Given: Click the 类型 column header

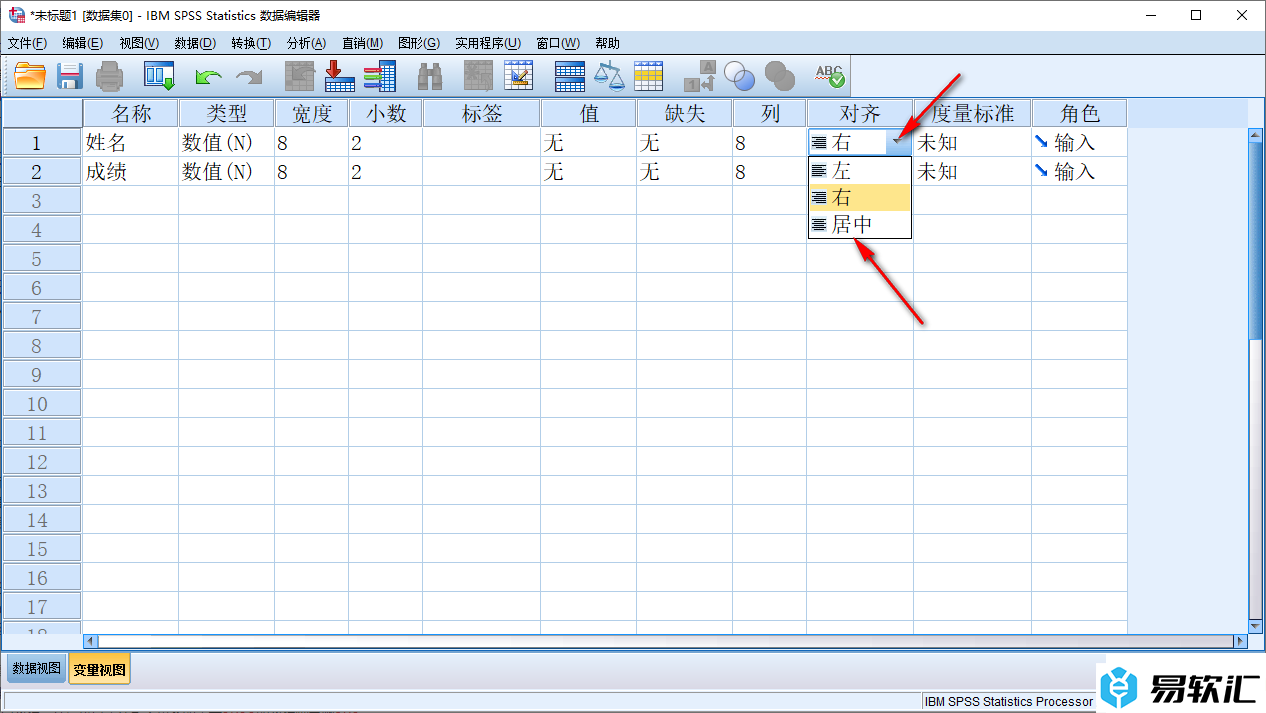Looking at the screenshot, I should click(x=227, y=113).
